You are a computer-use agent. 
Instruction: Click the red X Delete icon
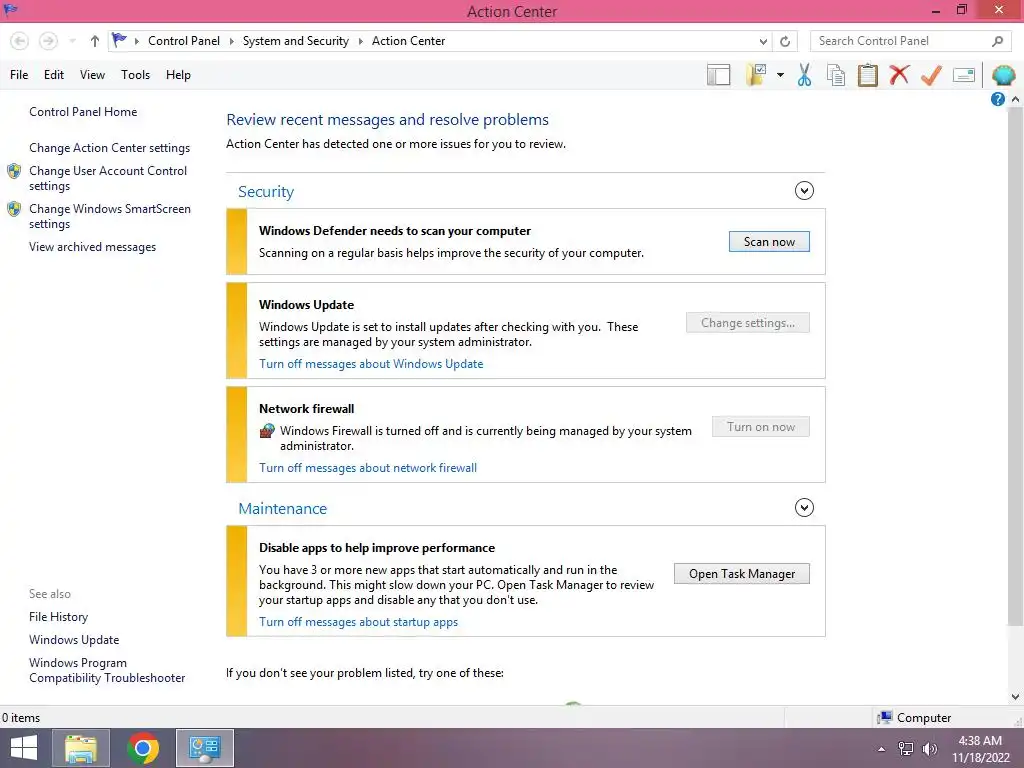click(899, 74)
